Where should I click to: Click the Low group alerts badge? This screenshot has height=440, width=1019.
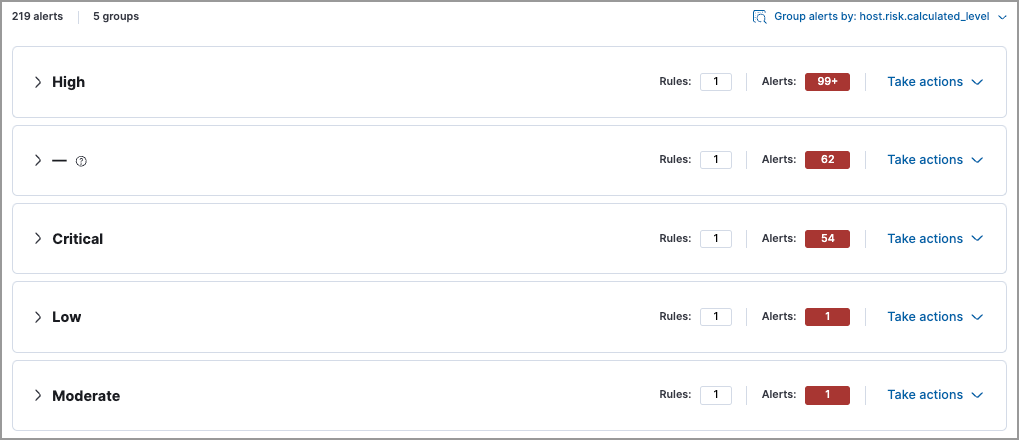827,317
